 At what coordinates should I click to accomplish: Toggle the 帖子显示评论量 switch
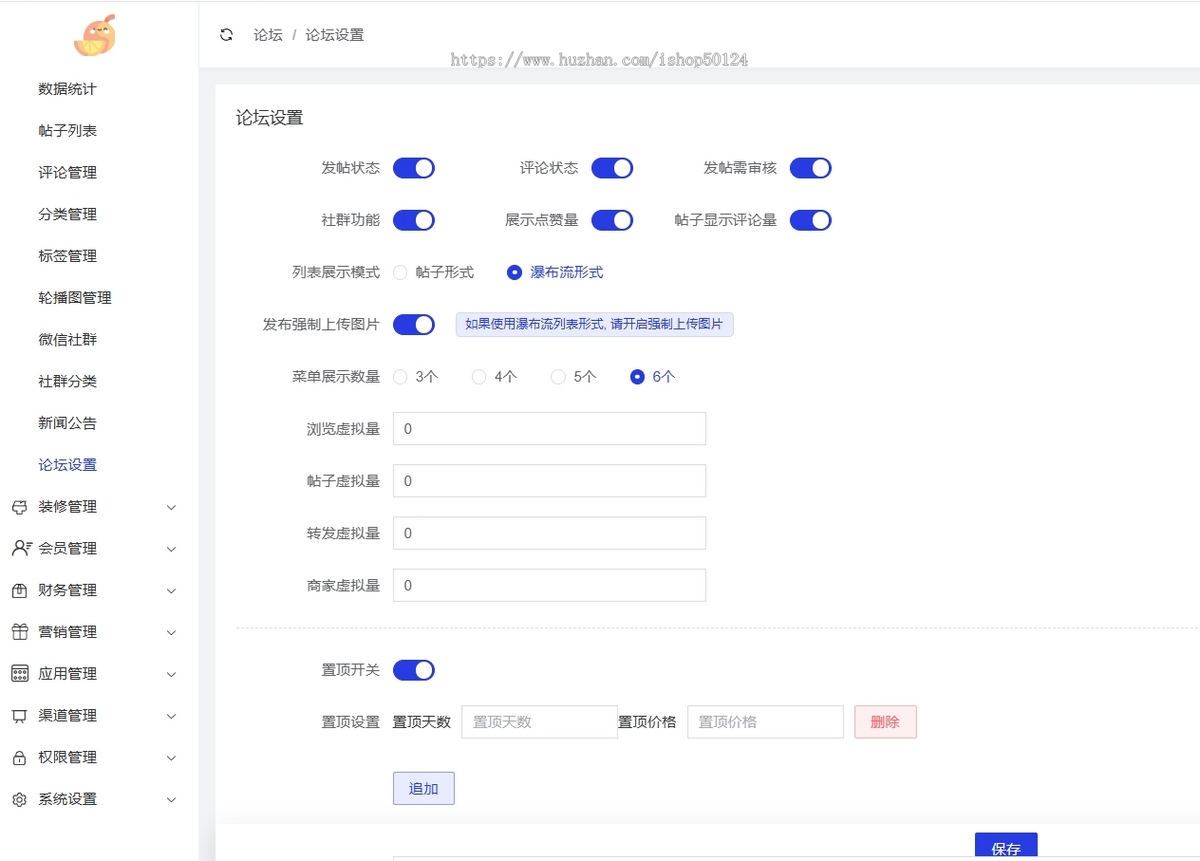[811, 220]
